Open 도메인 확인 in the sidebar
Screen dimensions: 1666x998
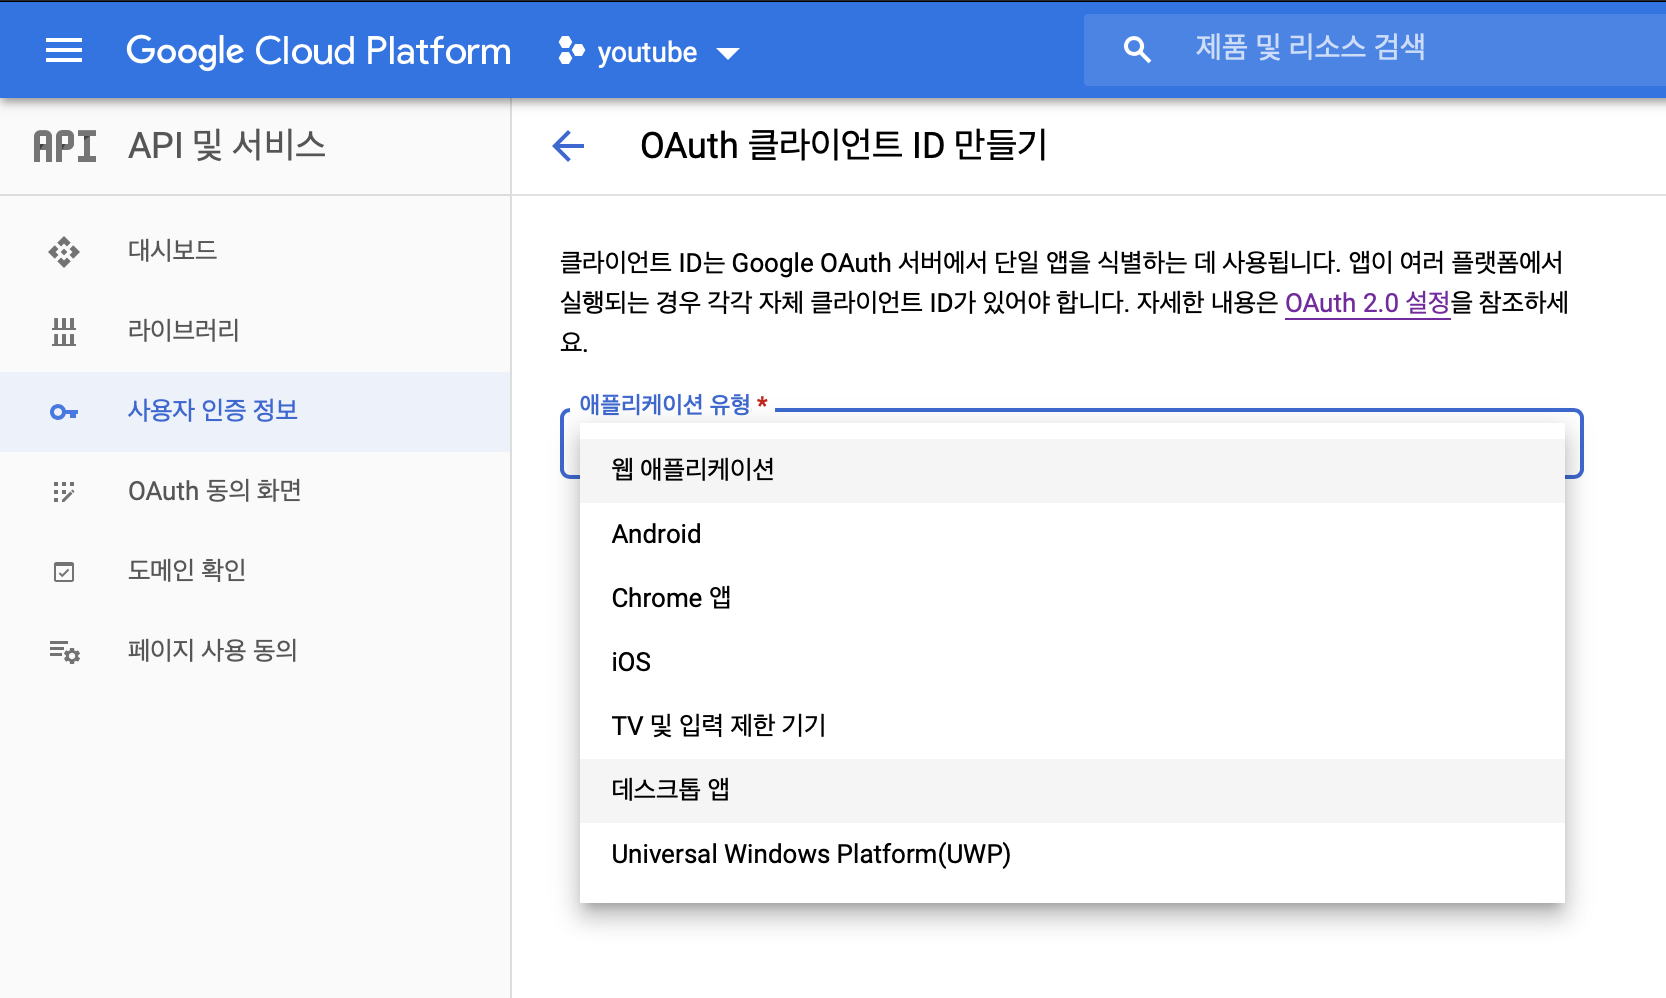[255, 571]
